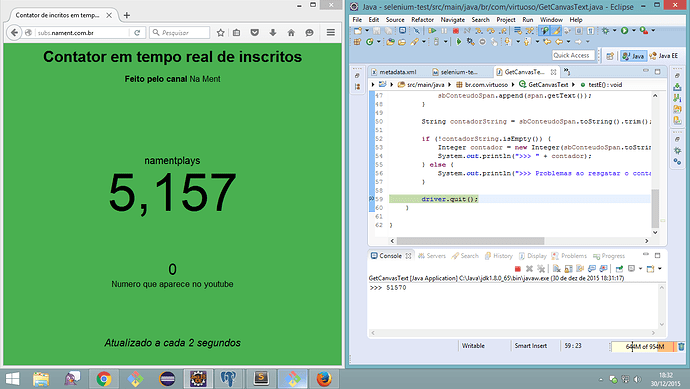The image size is (690, 389).
Task: Click the Debug bug icon in Eclipse toolbar
Action: [x=605, y=31]
